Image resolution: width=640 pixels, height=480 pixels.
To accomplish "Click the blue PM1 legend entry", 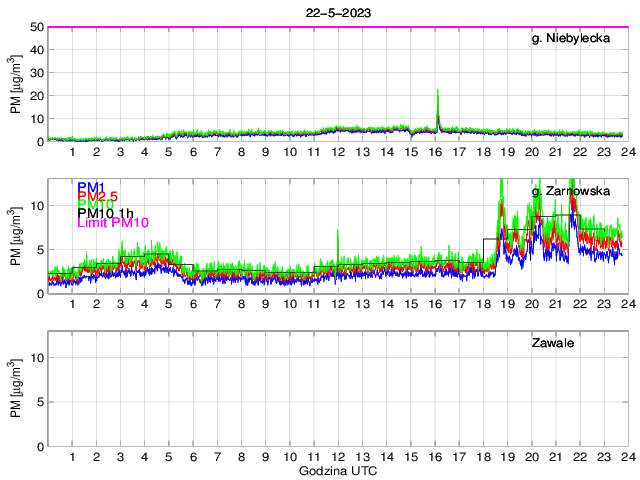I will pos(89,187).
